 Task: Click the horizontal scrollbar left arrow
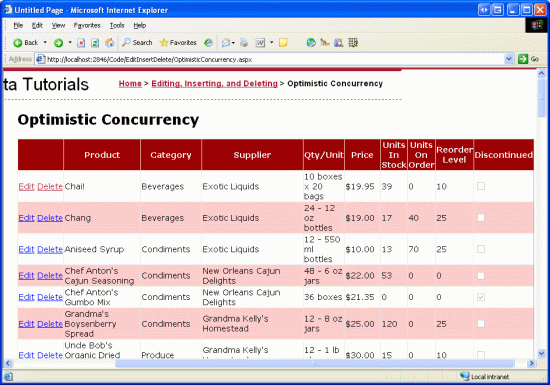tap(8, 363)
